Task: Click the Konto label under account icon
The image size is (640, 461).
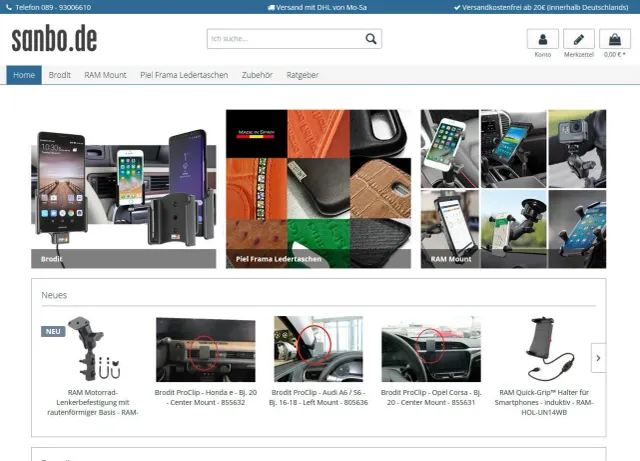Action: tap(542, 55)
